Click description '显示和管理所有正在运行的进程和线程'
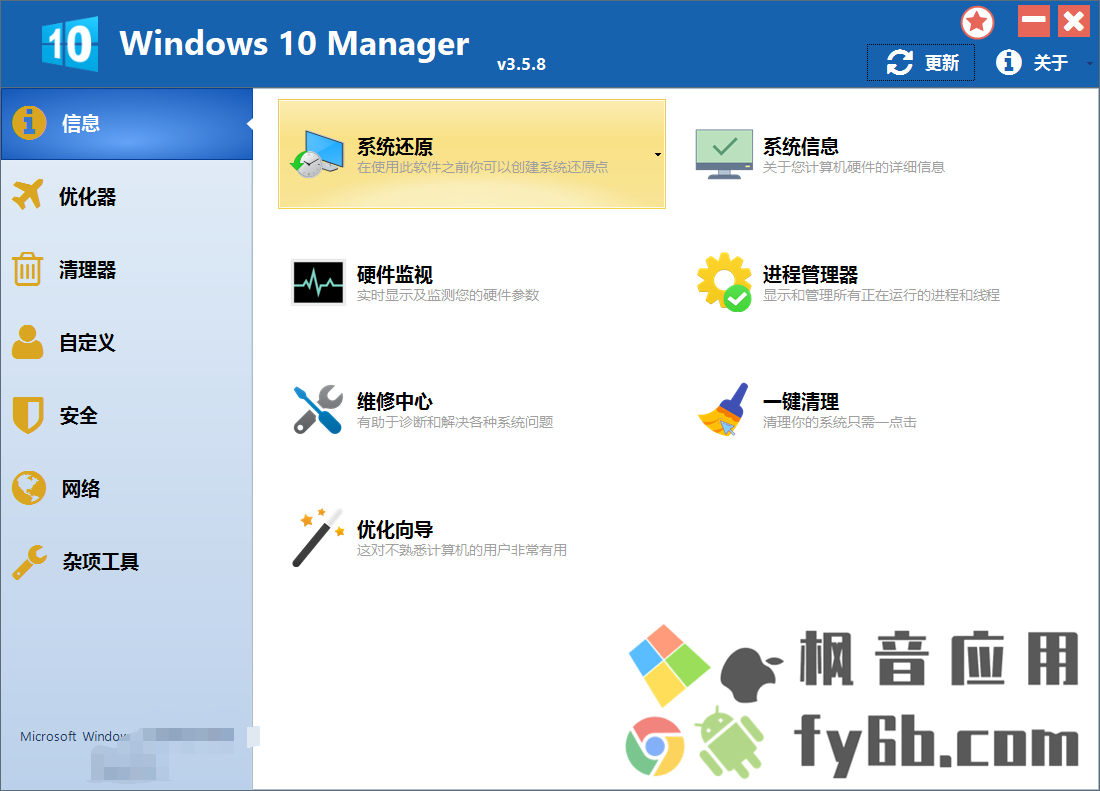 coord(882,295)
